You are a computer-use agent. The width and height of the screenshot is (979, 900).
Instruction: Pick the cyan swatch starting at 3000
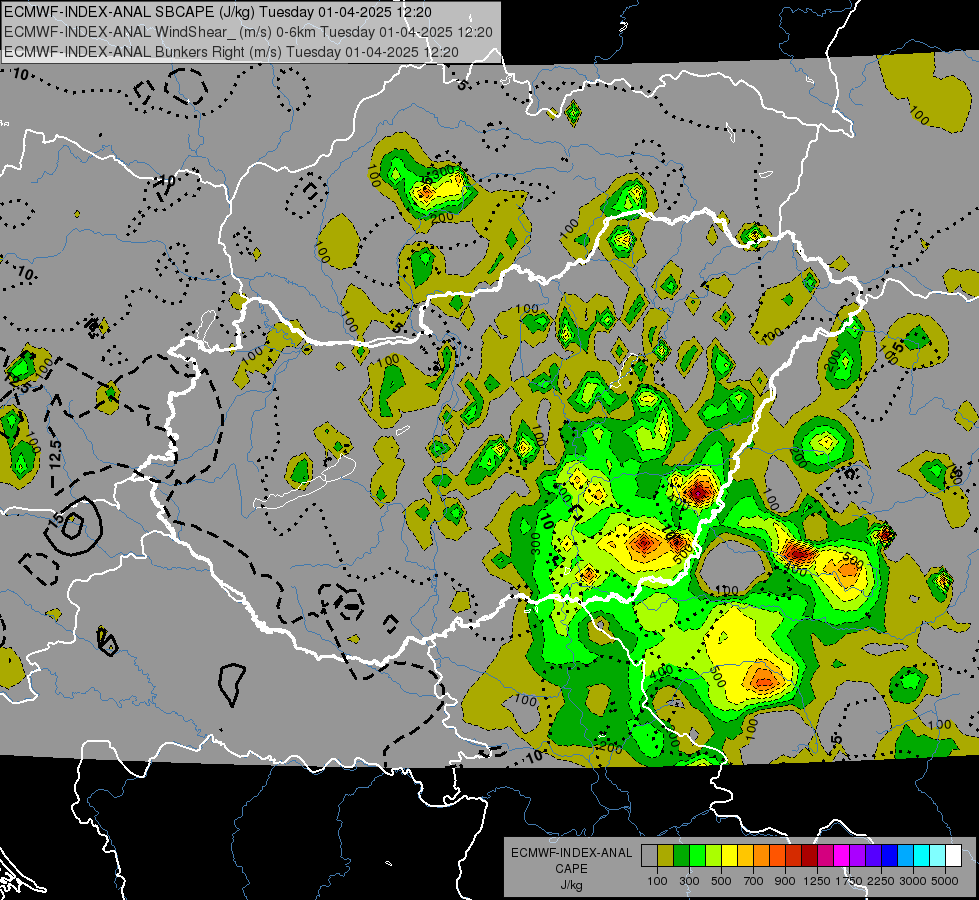922,855
